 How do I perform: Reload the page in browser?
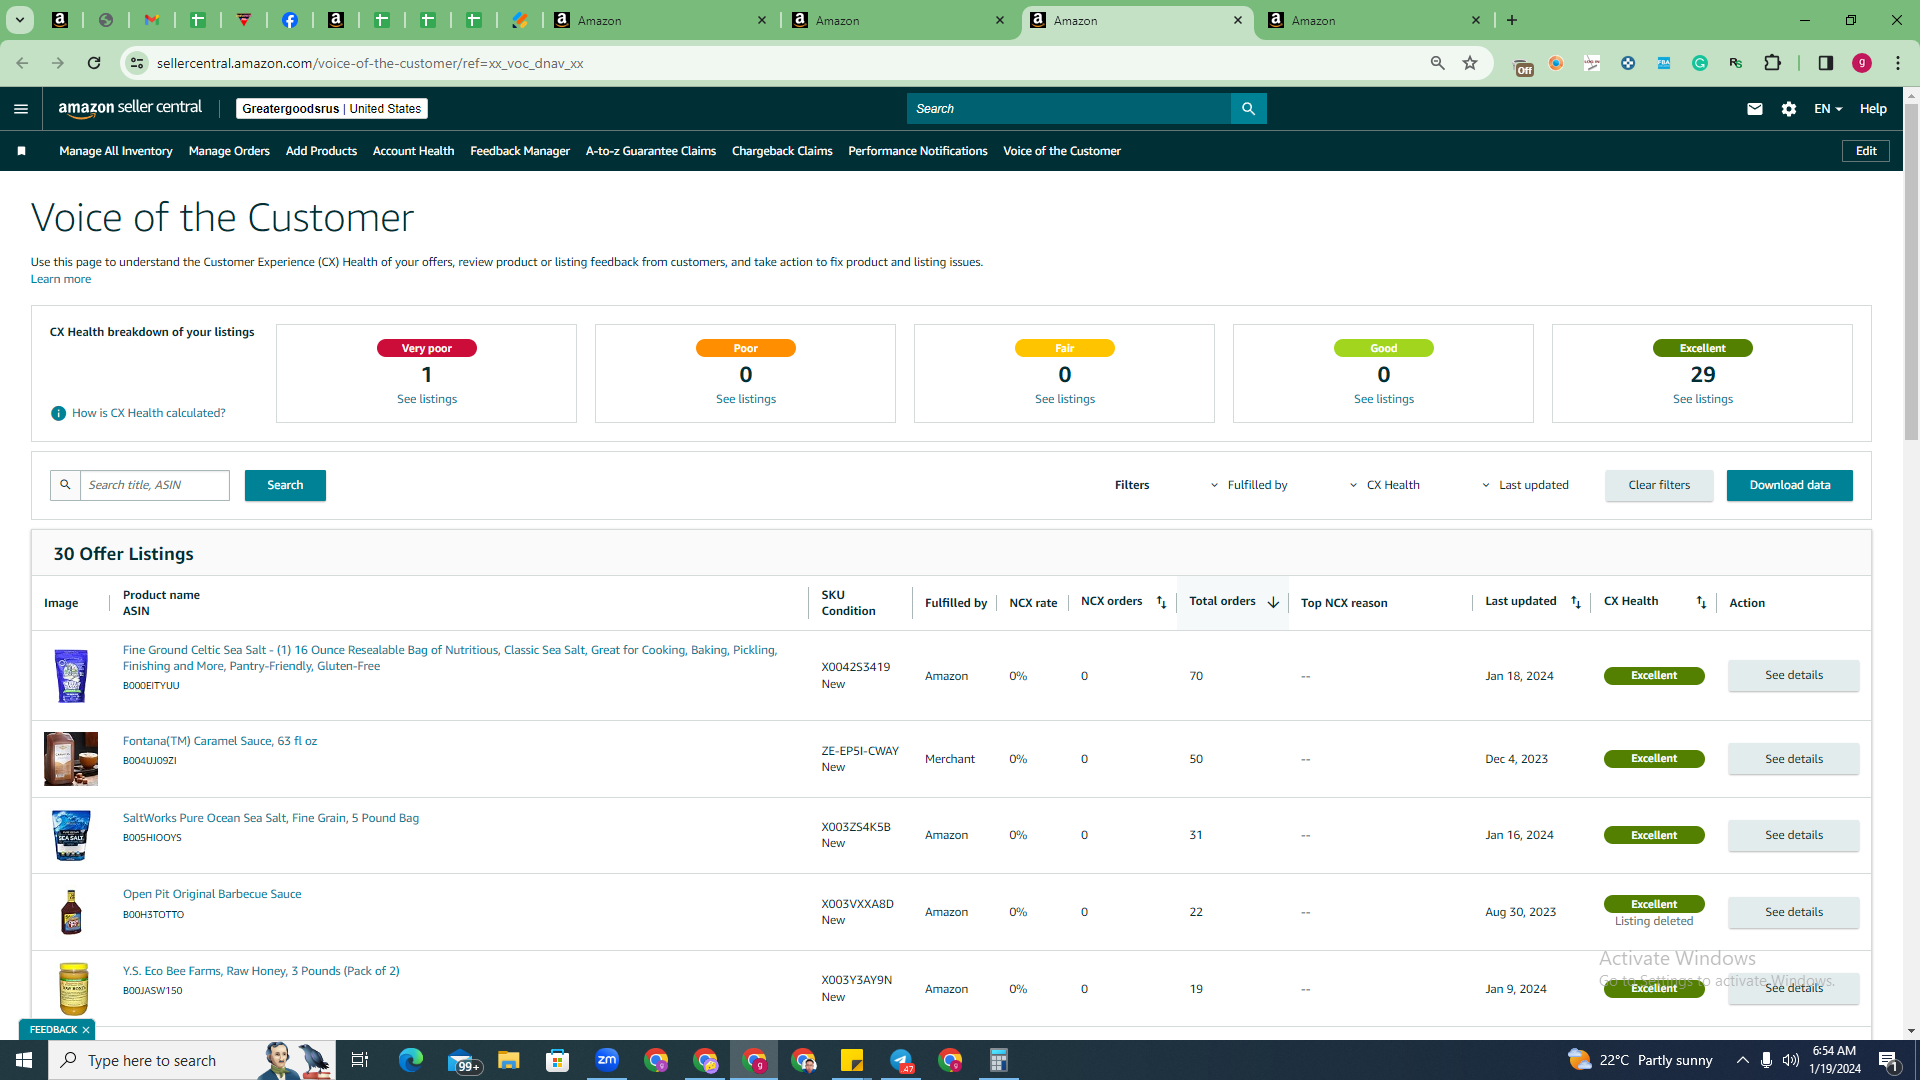pyautogui.click(x=94, y=63)
